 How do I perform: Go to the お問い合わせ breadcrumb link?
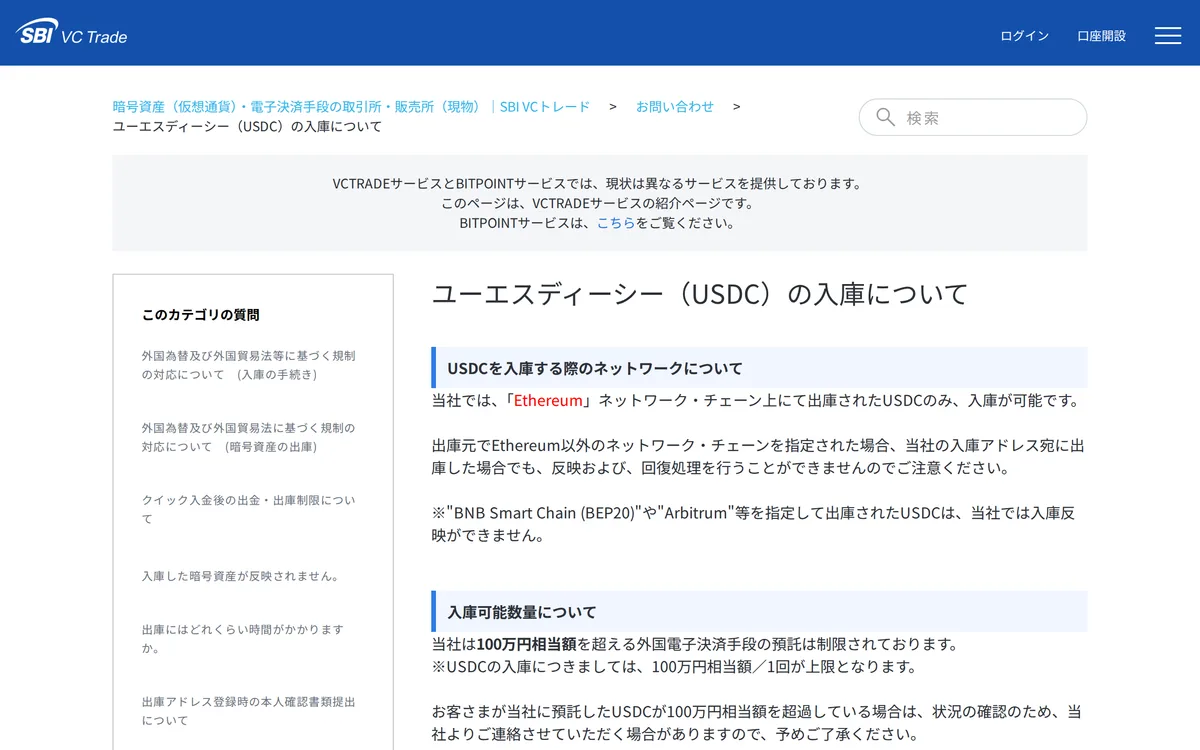tap(675, 106)
